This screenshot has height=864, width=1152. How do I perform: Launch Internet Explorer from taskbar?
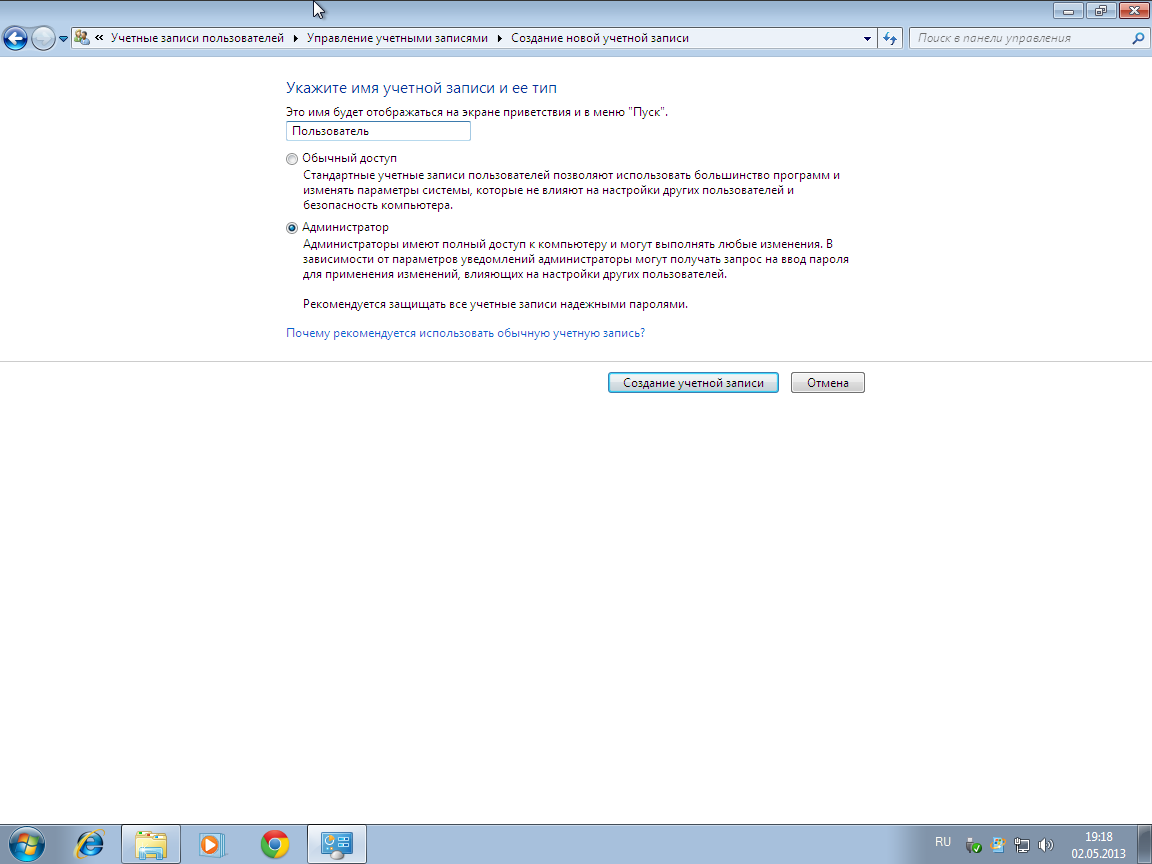click(x=90, y=844)
